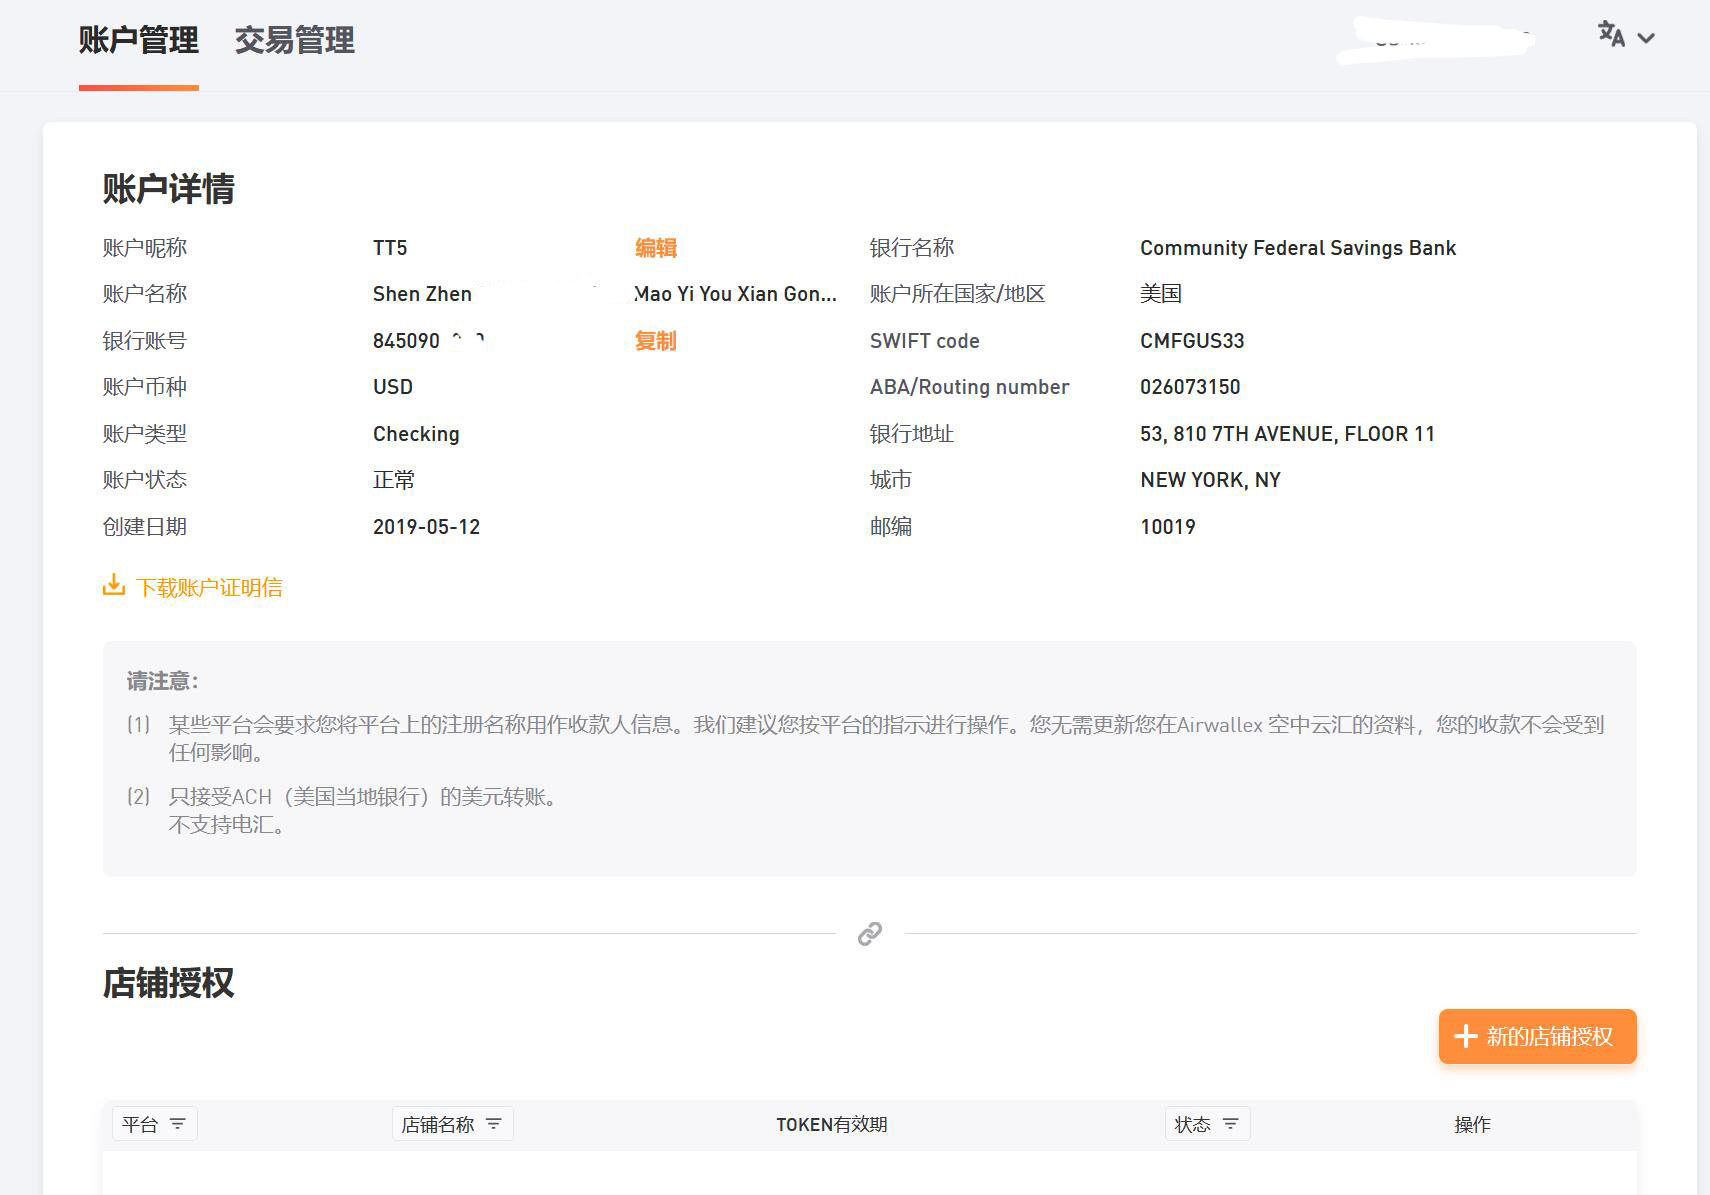
Task: Click 编辑 to edit the account nickname
Action: [654, 247]
